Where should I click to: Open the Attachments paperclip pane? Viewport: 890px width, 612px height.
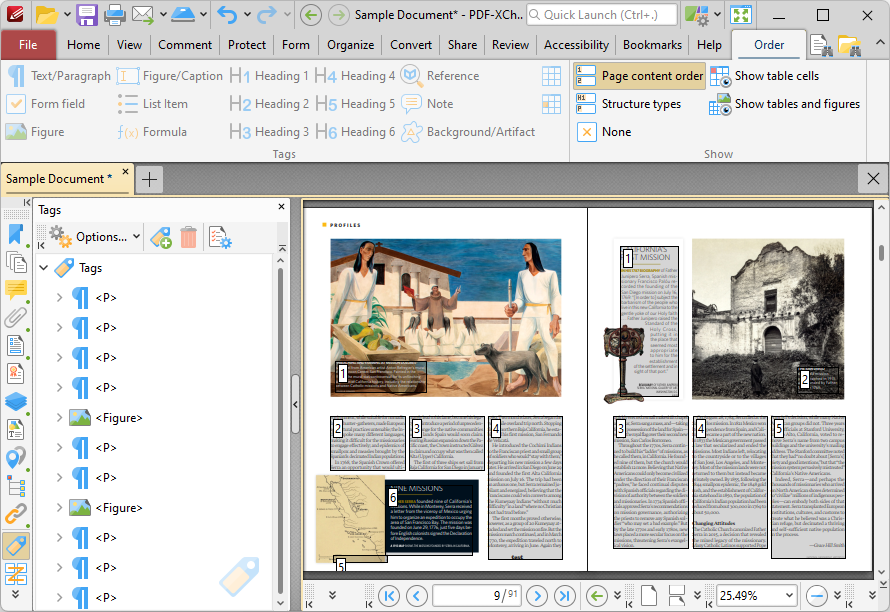[15, 318]
